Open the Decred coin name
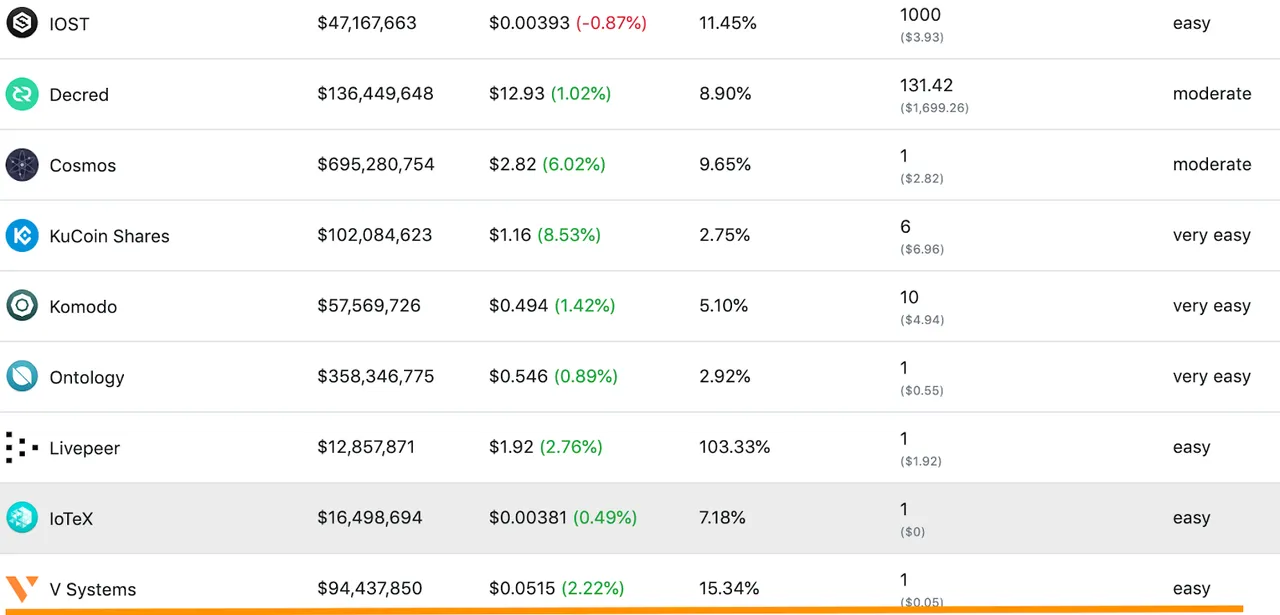Image resolution: width=1280 pixels, height=615 pixels. point(79,95)
